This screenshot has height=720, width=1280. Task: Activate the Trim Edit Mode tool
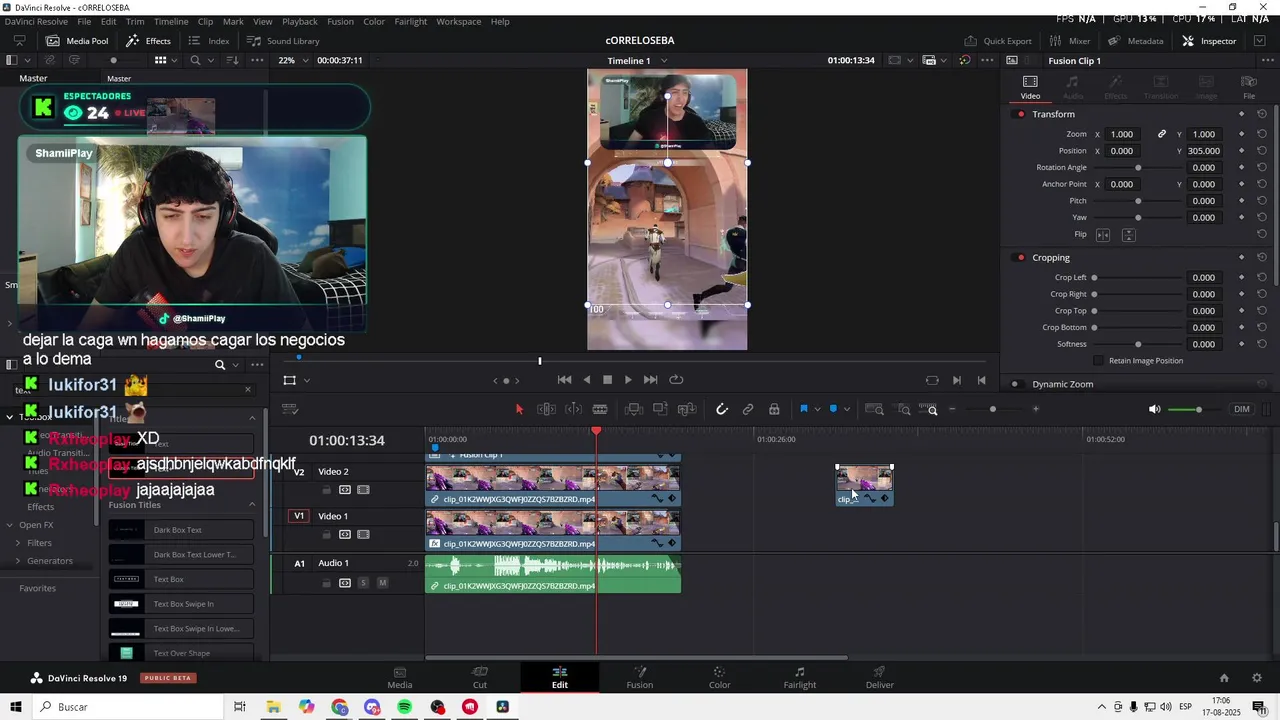pyautogui.click(x=546, y=409)
